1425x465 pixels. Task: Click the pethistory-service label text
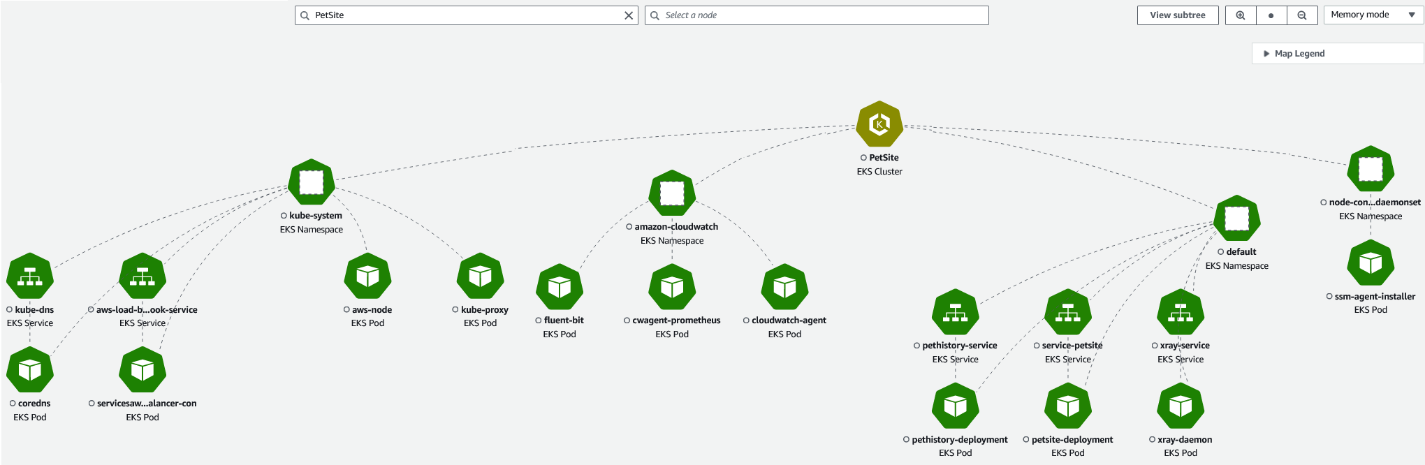click(960, 345)
